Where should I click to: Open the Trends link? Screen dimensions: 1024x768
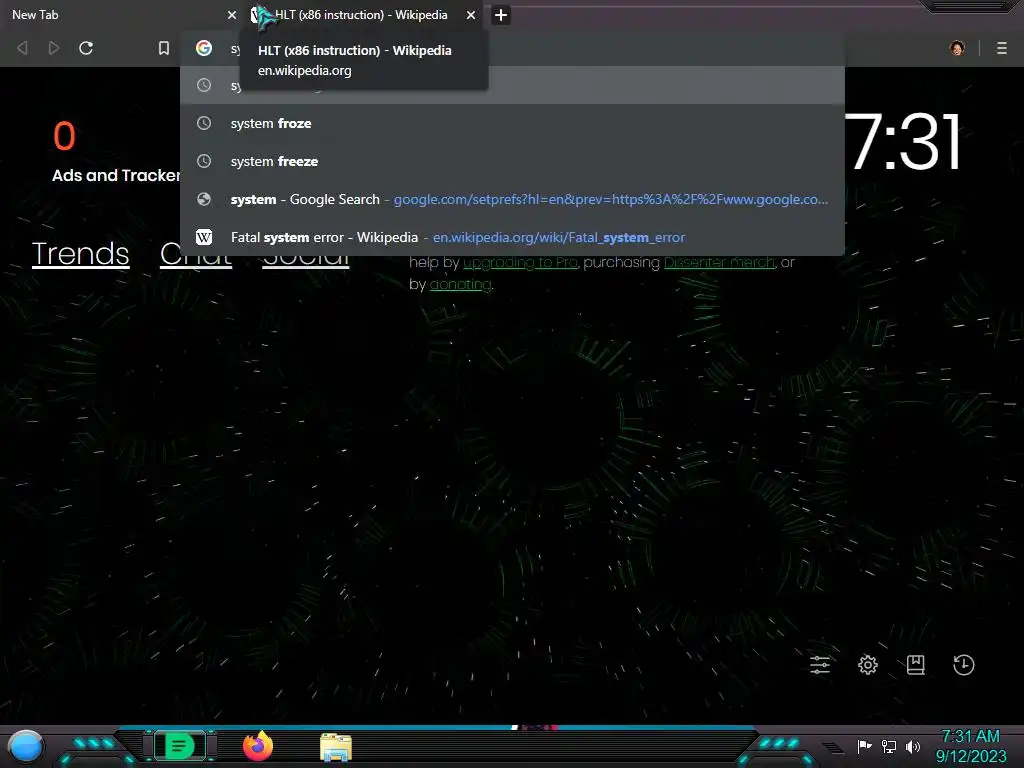coord(80,253)
